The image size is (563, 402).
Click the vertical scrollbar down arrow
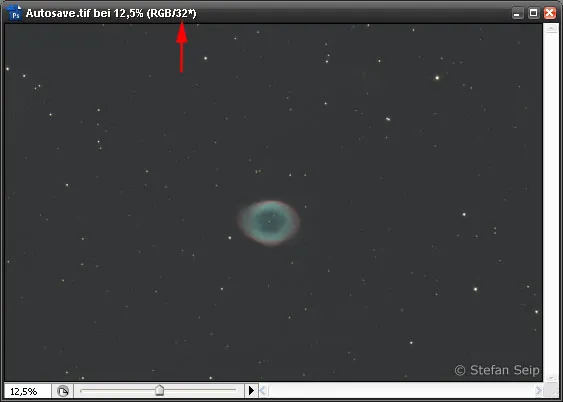(551, 377)
